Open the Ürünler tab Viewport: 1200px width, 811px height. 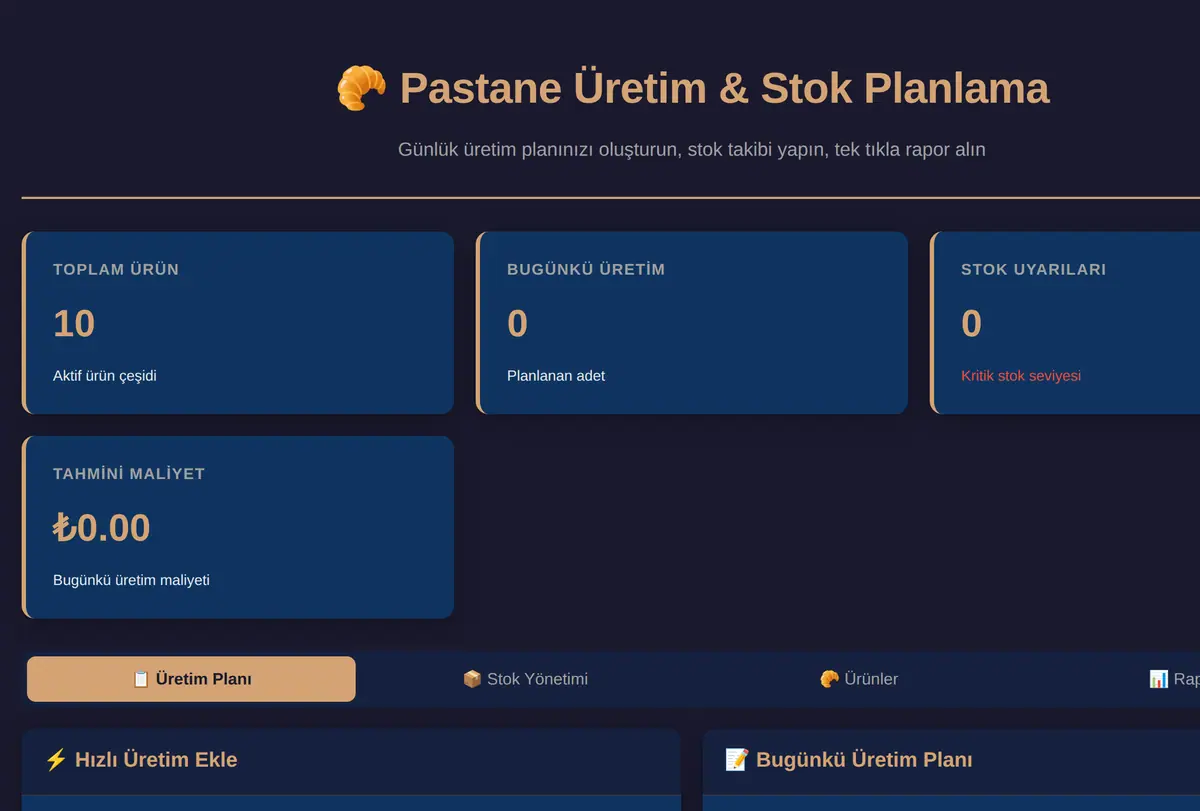click(859, 679)
